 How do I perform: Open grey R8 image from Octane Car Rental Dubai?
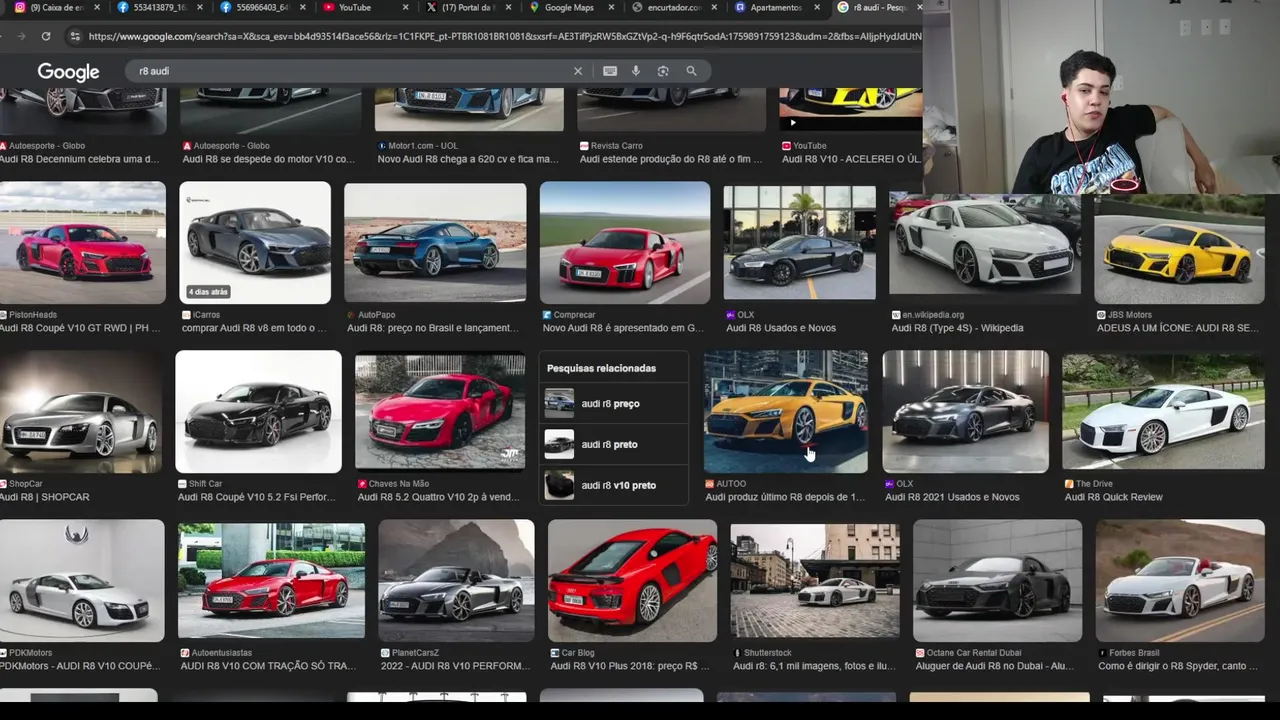click(997, 581)
